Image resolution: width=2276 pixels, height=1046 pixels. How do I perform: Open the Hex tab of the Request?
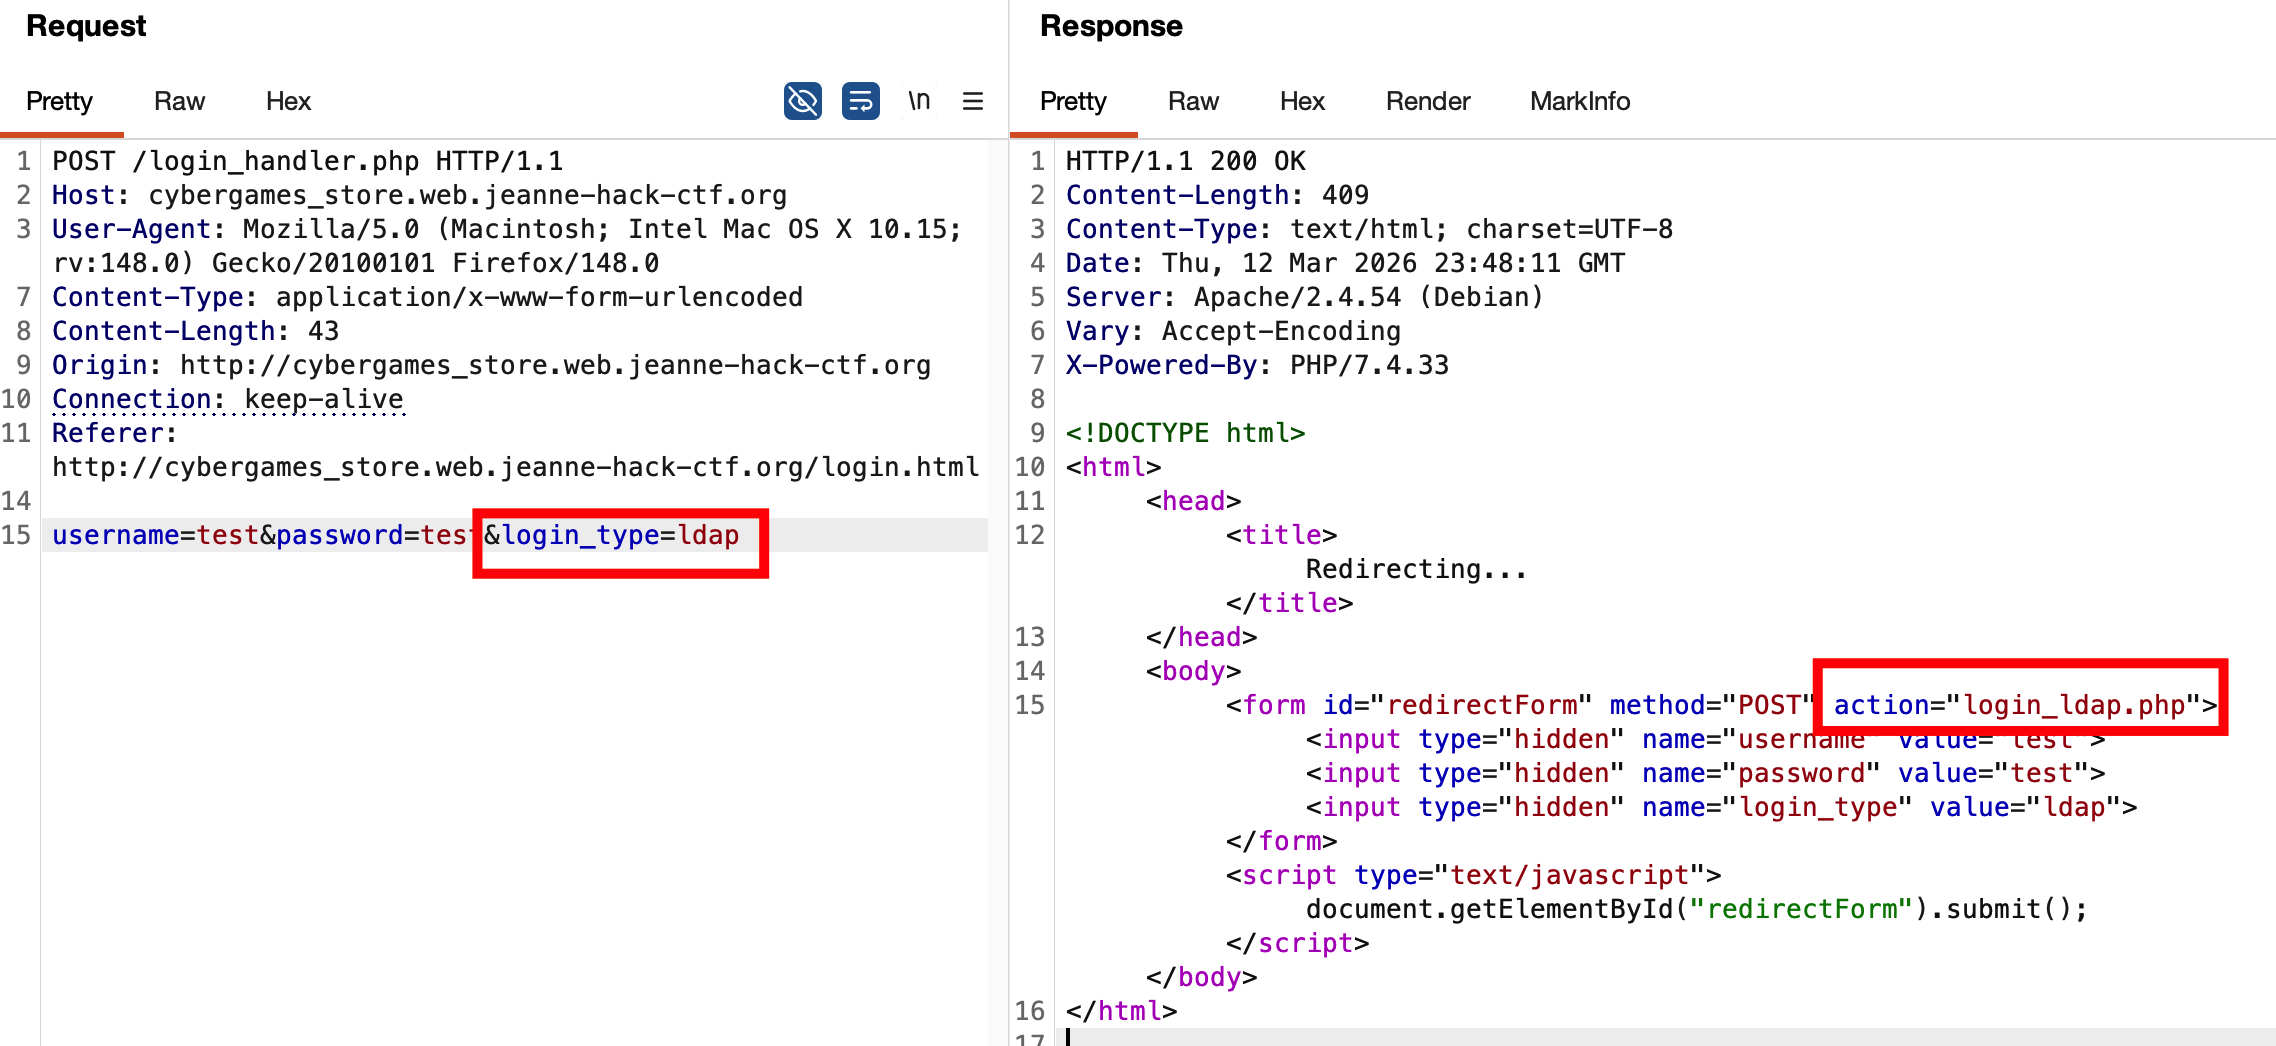point(288,100)
